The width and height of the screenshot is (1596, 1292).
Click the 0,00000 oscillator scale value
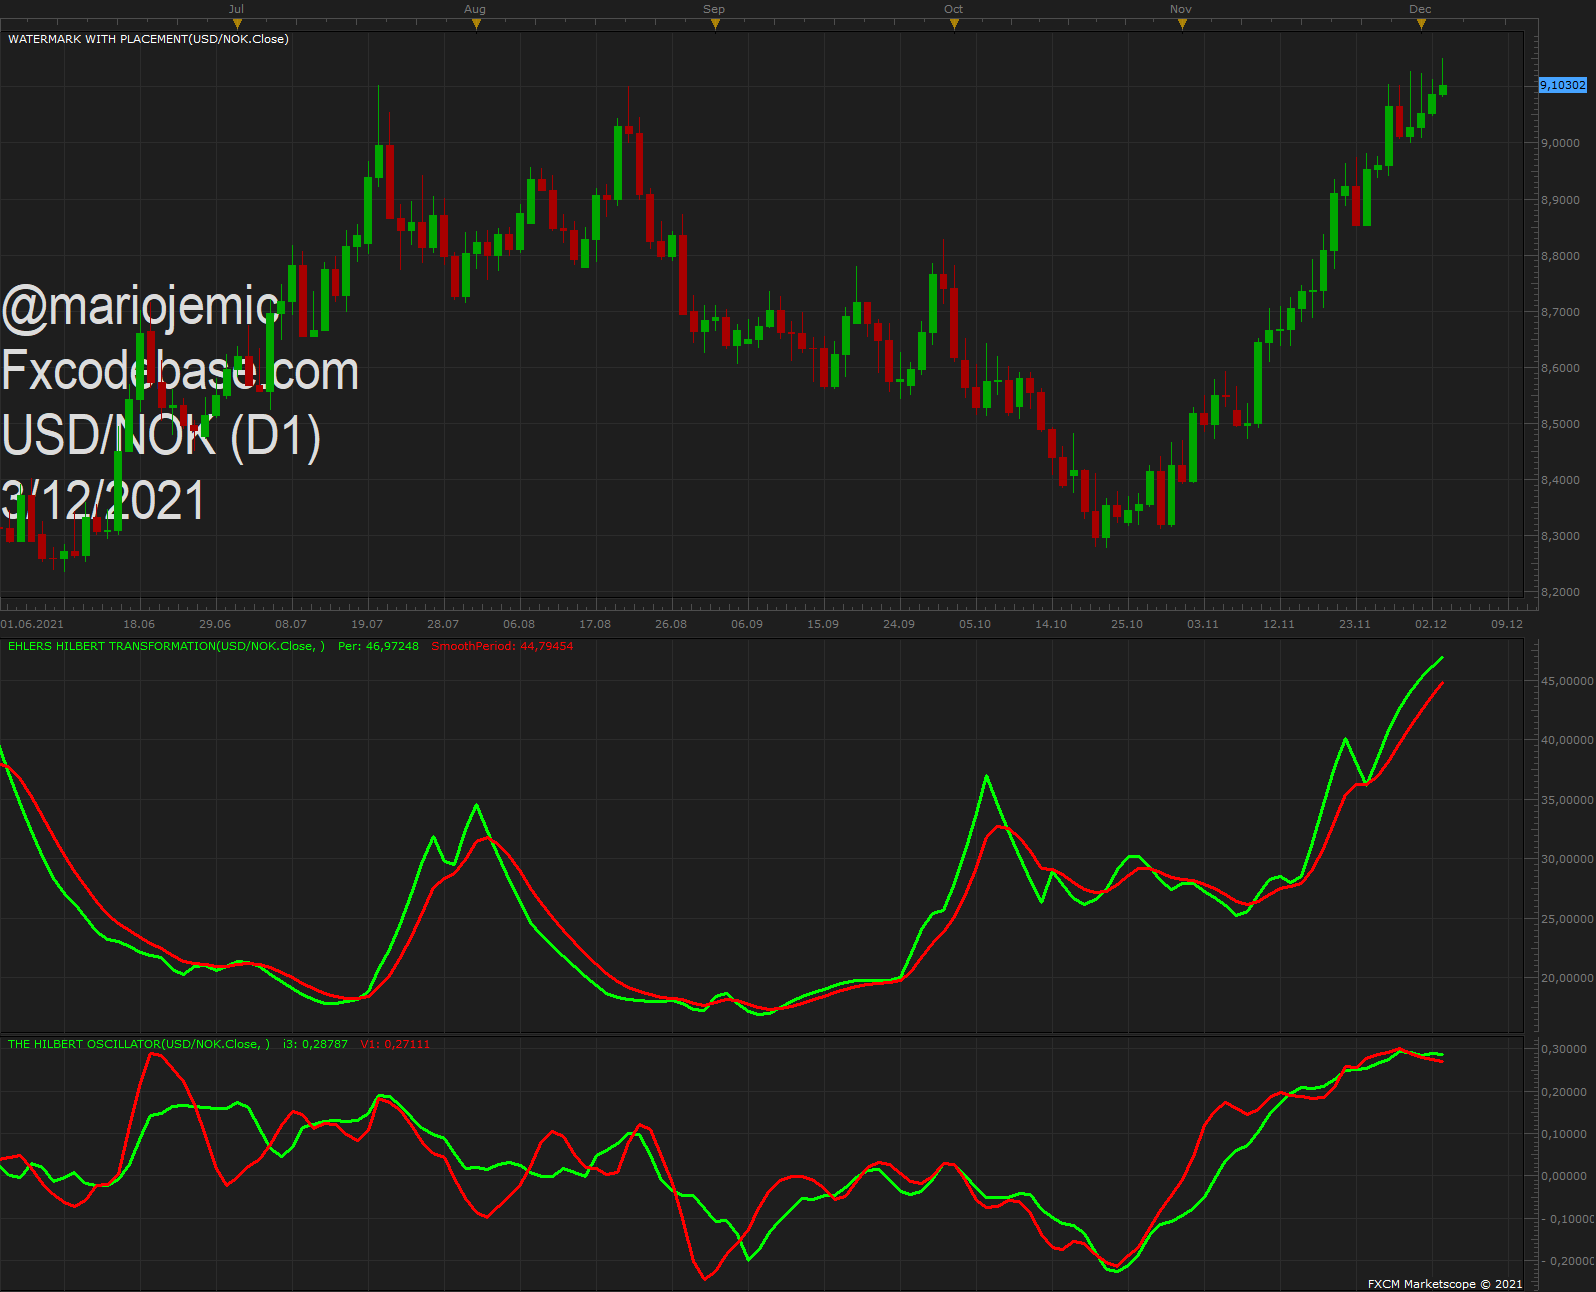pyautogui.click(x=1564, y=1176)
